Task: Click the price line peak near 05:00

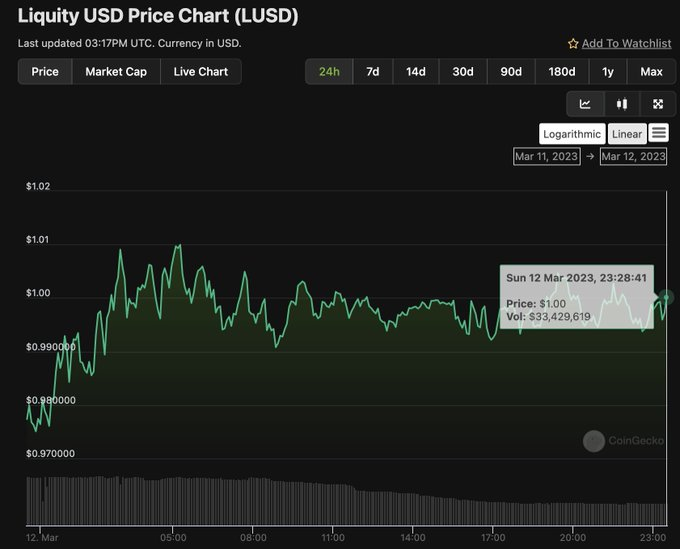Action: click(178, 245)
